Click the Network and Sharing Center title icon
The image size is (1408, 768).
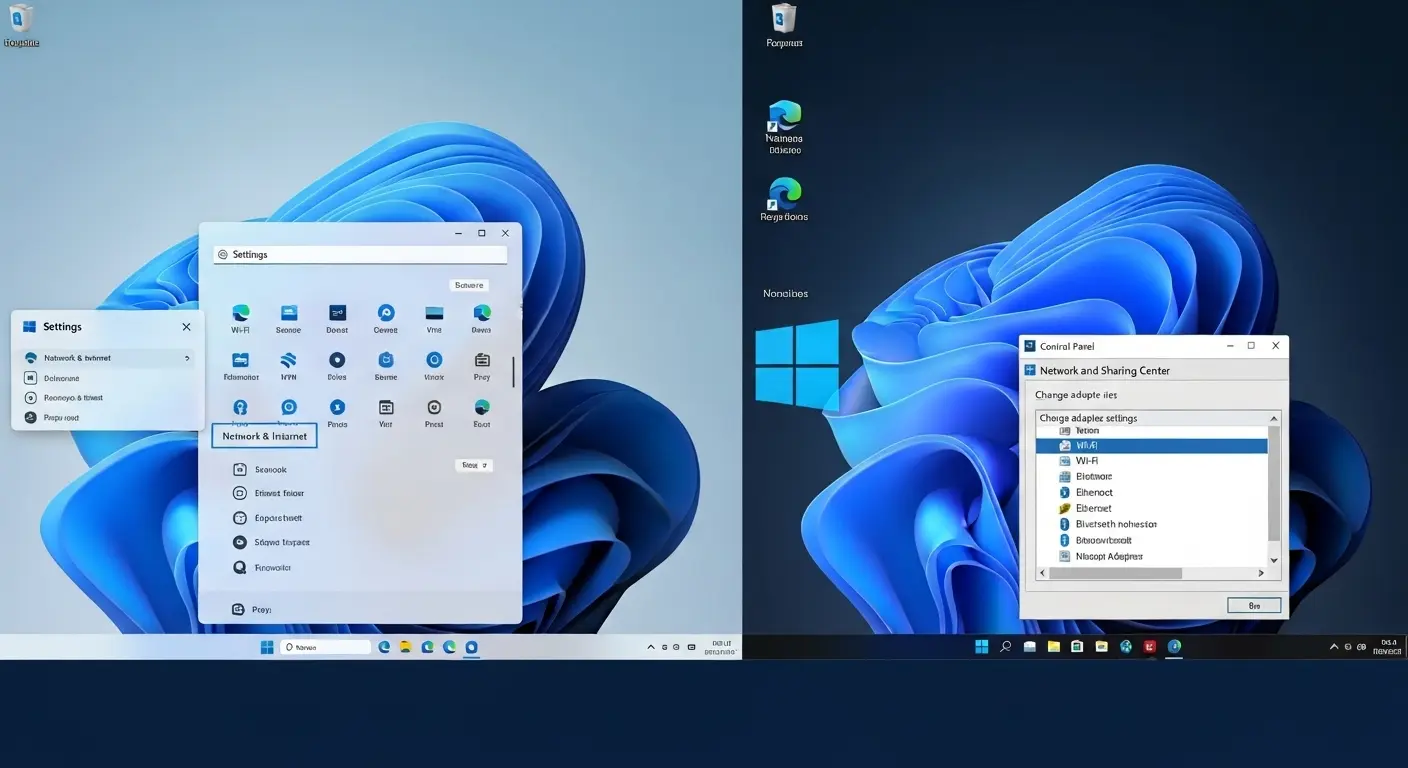(x=1031, y=370)
